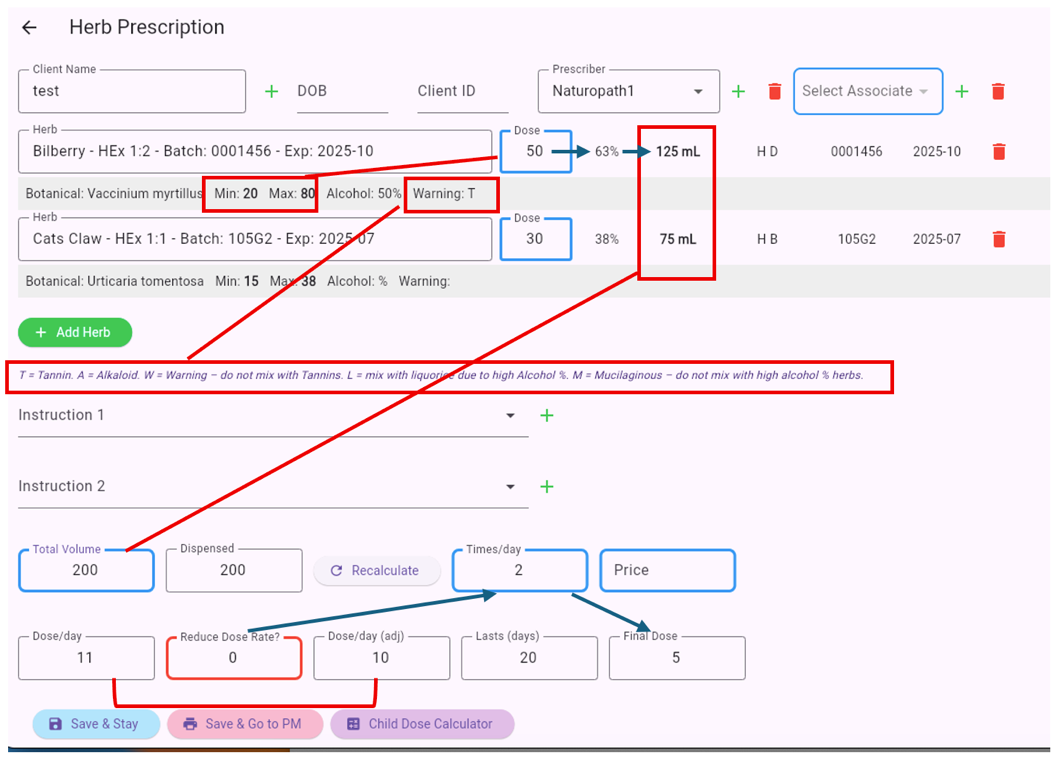Click Botanical: Urticaria tomentosa text
The image size is (1062, 761).
114,282
